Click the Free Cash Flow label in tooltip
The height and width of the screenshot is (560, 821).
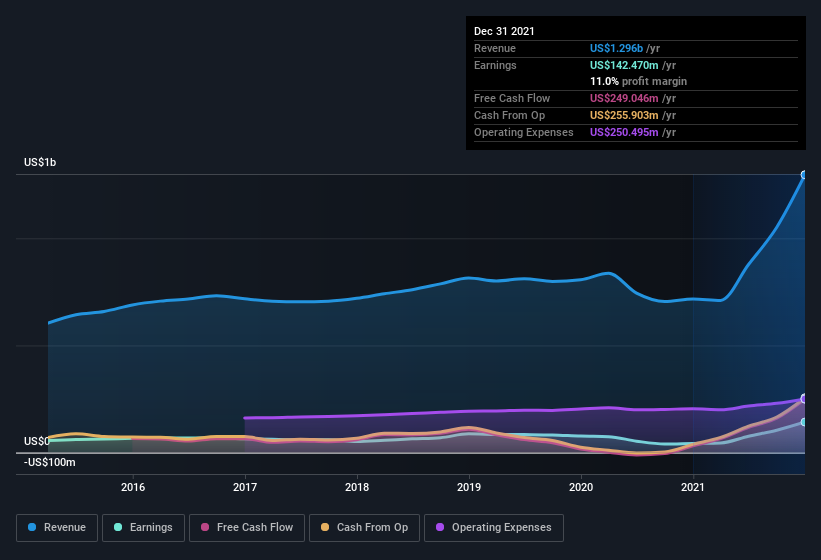pyautogui.click(x=512, y=98)
